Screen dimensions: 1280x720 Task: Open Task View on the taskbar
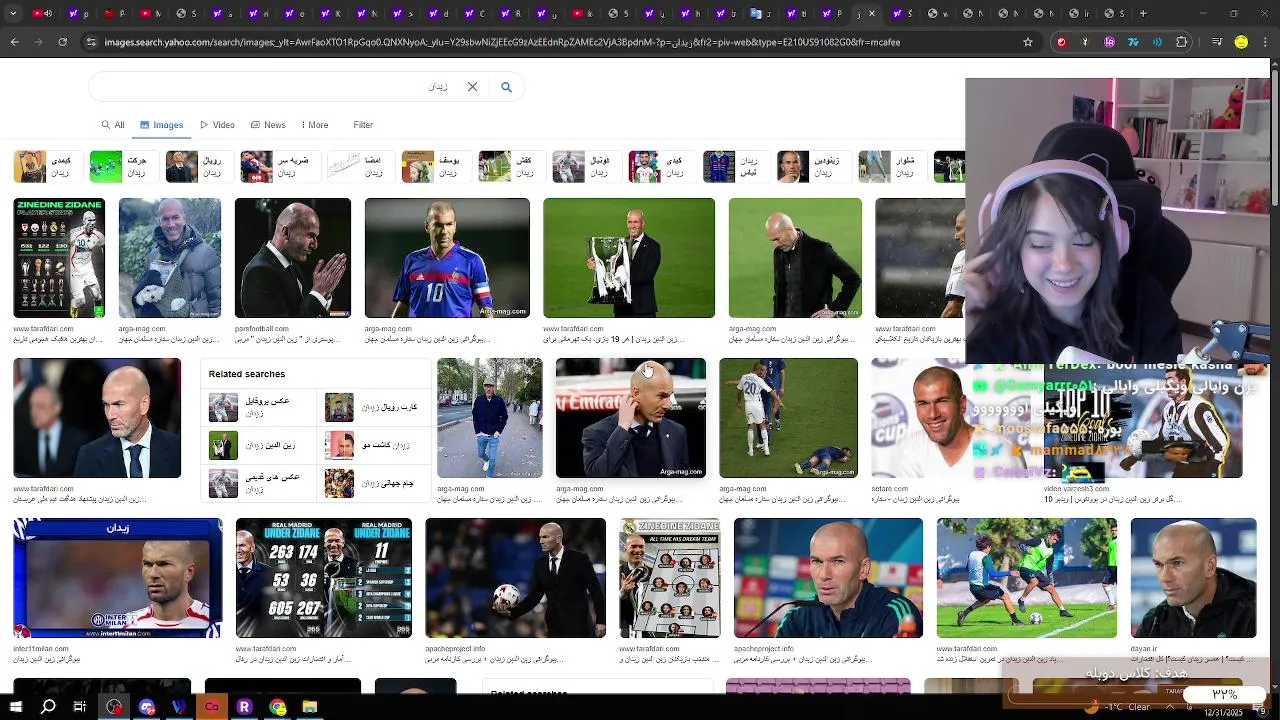coord(80,707)
